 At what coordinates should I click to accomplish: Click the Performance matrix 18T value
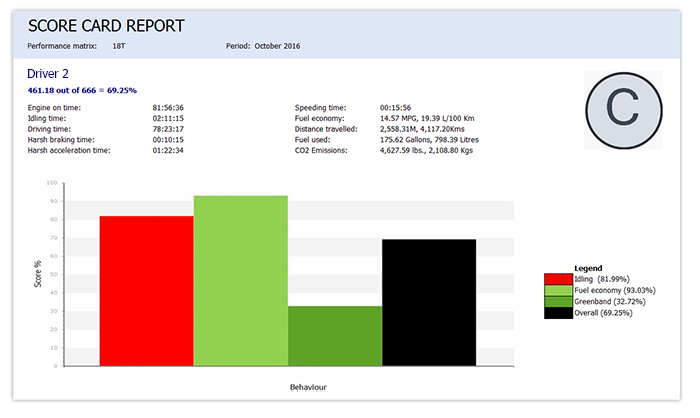(119, 46)
